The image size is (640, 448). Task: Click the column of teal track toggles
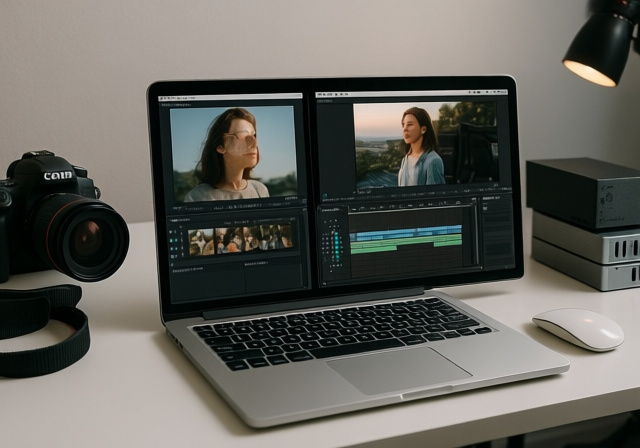(x=337, y=246)
